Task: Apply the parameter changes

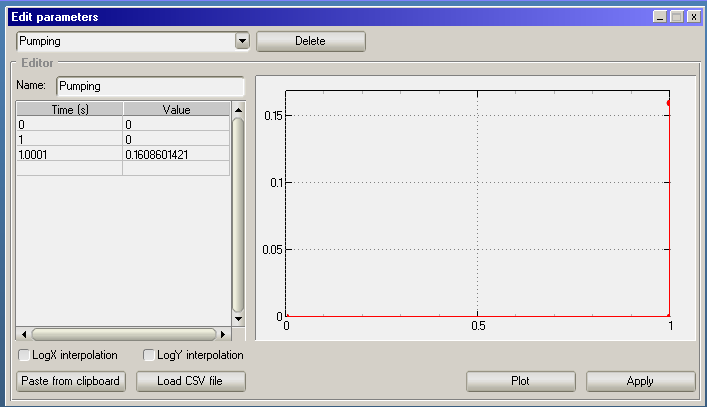Action: [x=640, y=381]
